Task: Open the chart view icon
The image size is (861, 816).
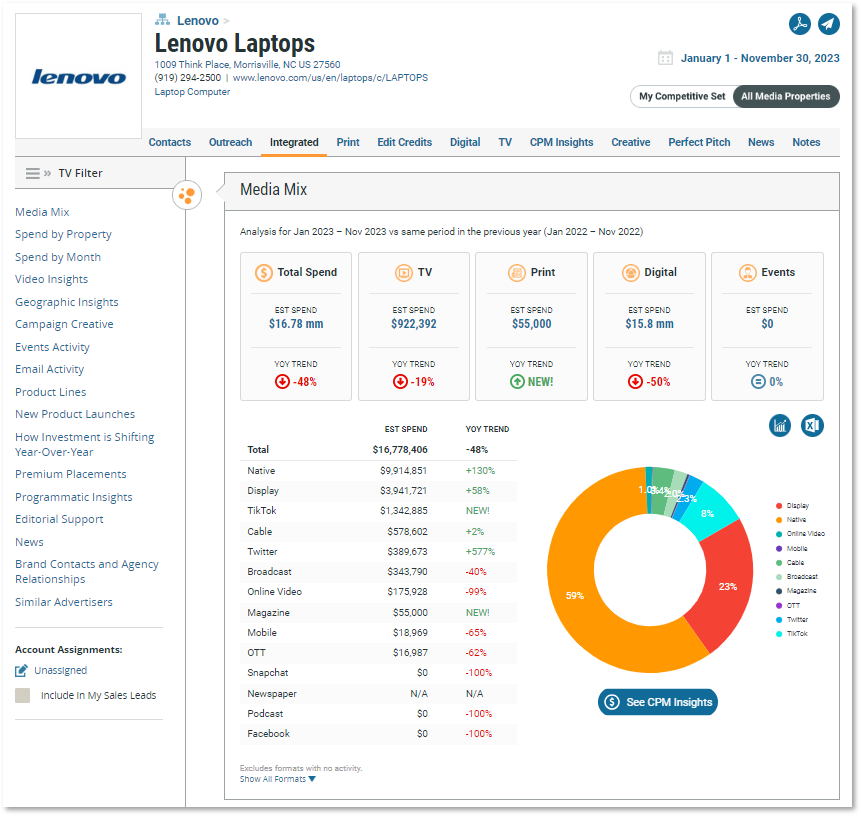Action: click(x=780, y=426)
